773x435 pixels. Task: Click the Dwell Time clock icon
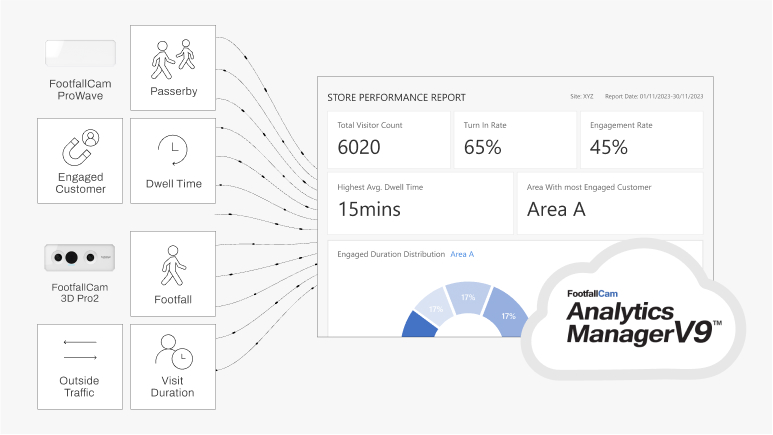tap(173, 149)
